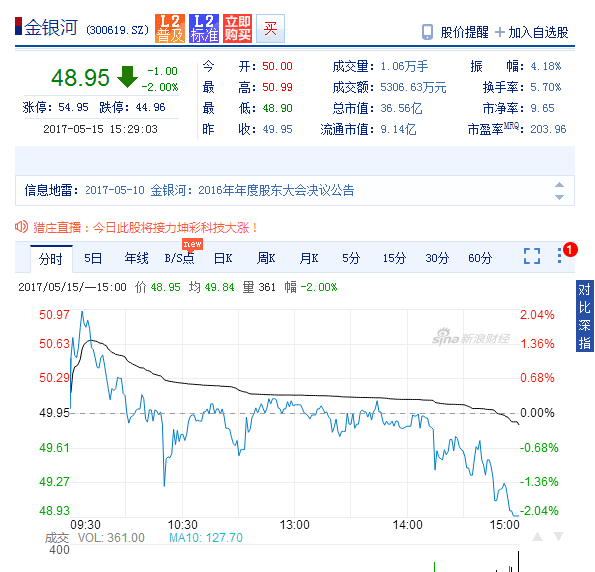Screen dimensions: 595x572
Task: Add stock via 加入自选股 plus icon
Action: [x=500, y=32]
